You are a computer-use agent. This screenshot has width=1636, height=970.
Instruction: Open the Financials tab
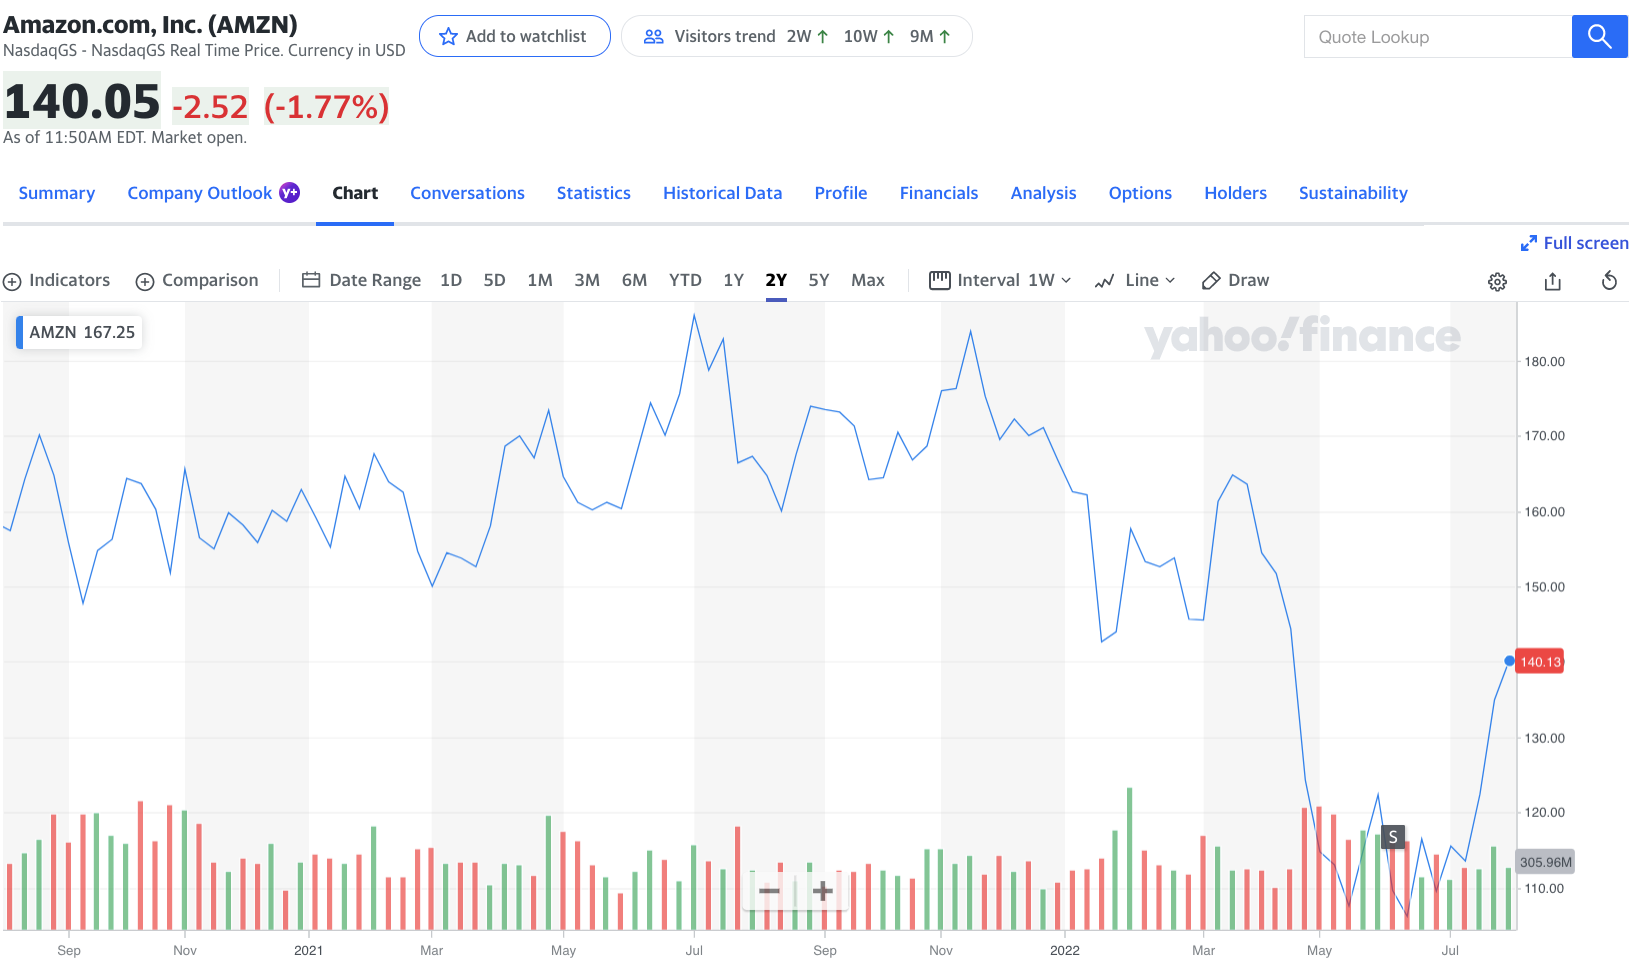(x=938, y=193)
